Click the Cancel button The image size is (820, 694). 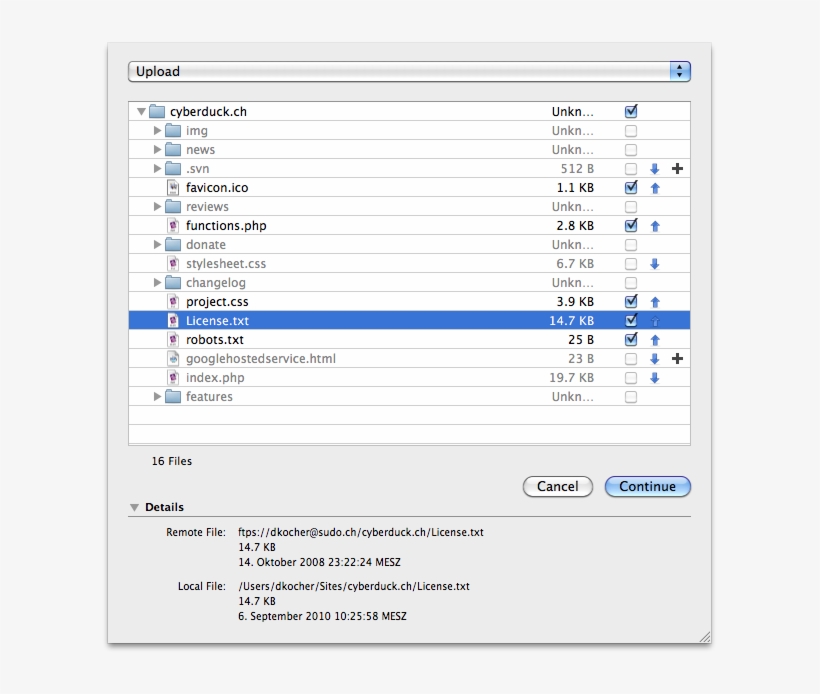tap(557, 487)
